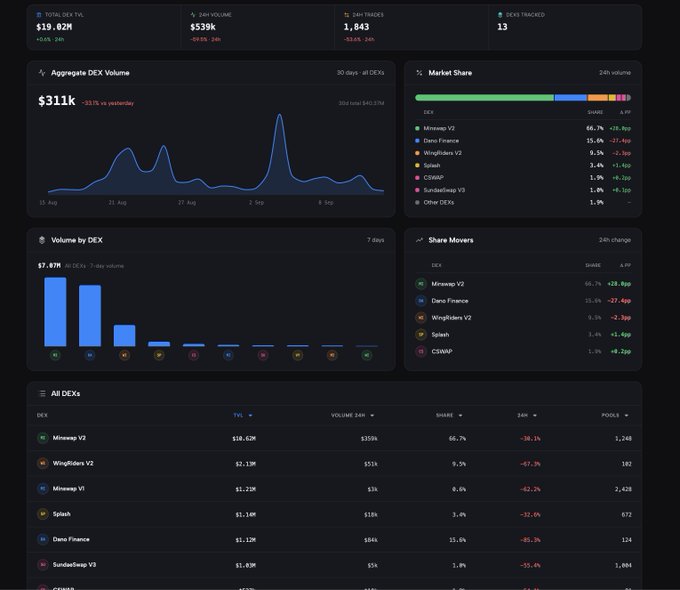Open WingRiders V2 name in All DEXs table

coord(73,463)
